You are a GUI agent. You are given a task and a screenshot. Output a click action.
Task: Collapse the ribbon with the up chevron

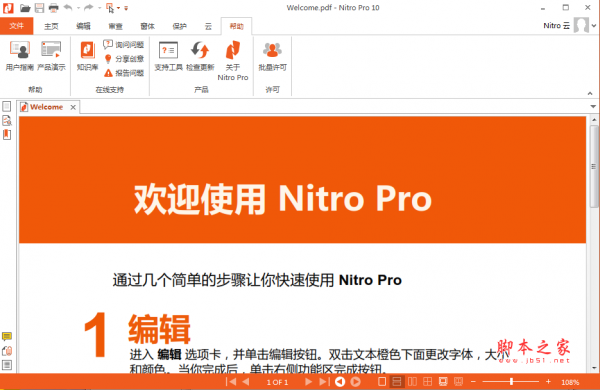590,93
